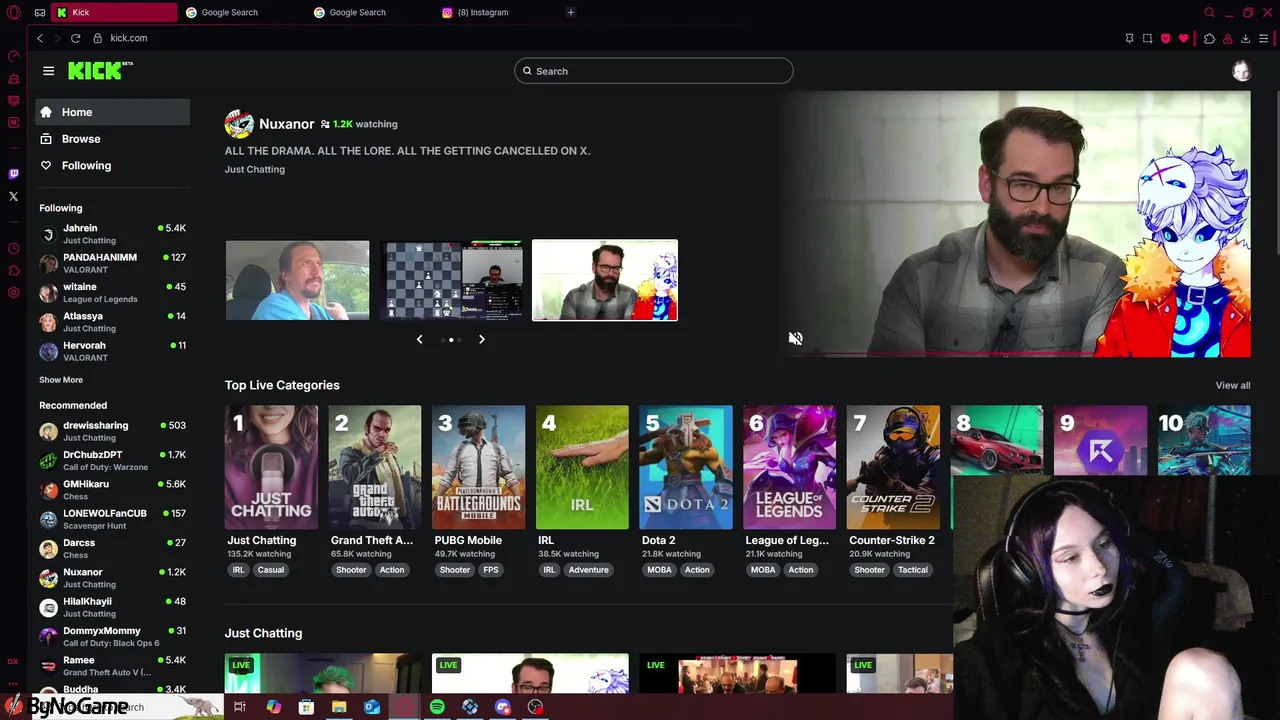Click the FPS tag under PUBG Mobile

[x=491, y=570]
